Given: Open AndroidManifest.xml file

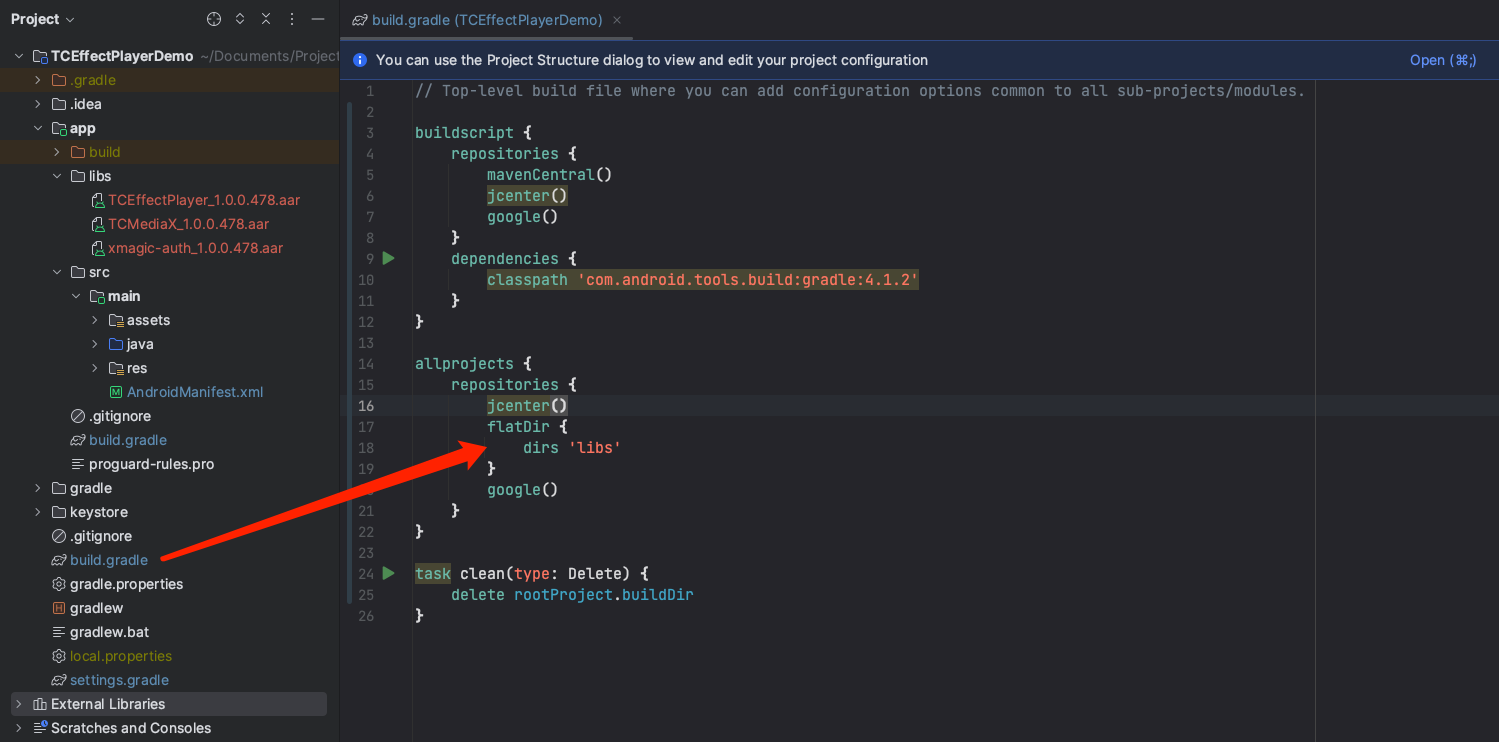Looking at the screenshot, I should click(x=194, y=392).
